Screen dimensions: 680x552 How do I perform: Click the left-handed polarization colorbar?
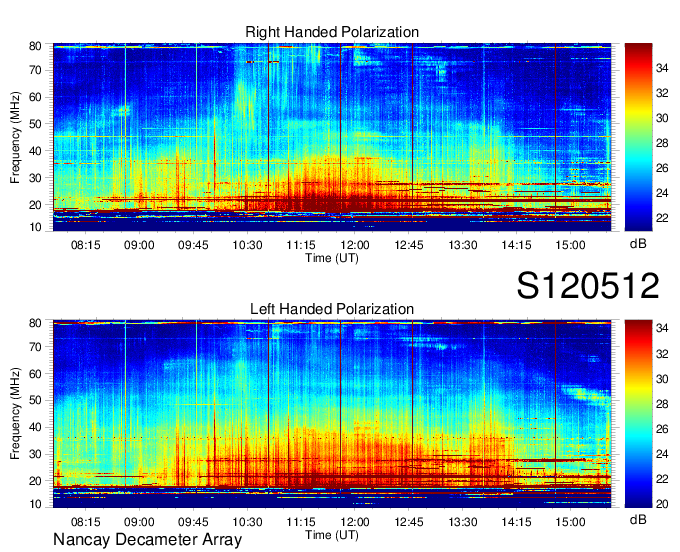coord(638,414)
